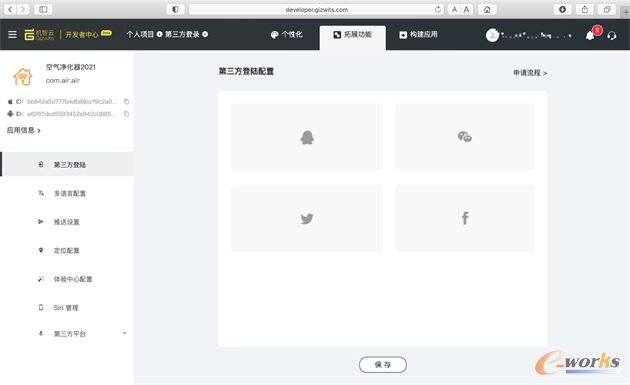Open Siri 管理 sidebar item
Viewport: 630px width, 385px height.
point(67,307)
